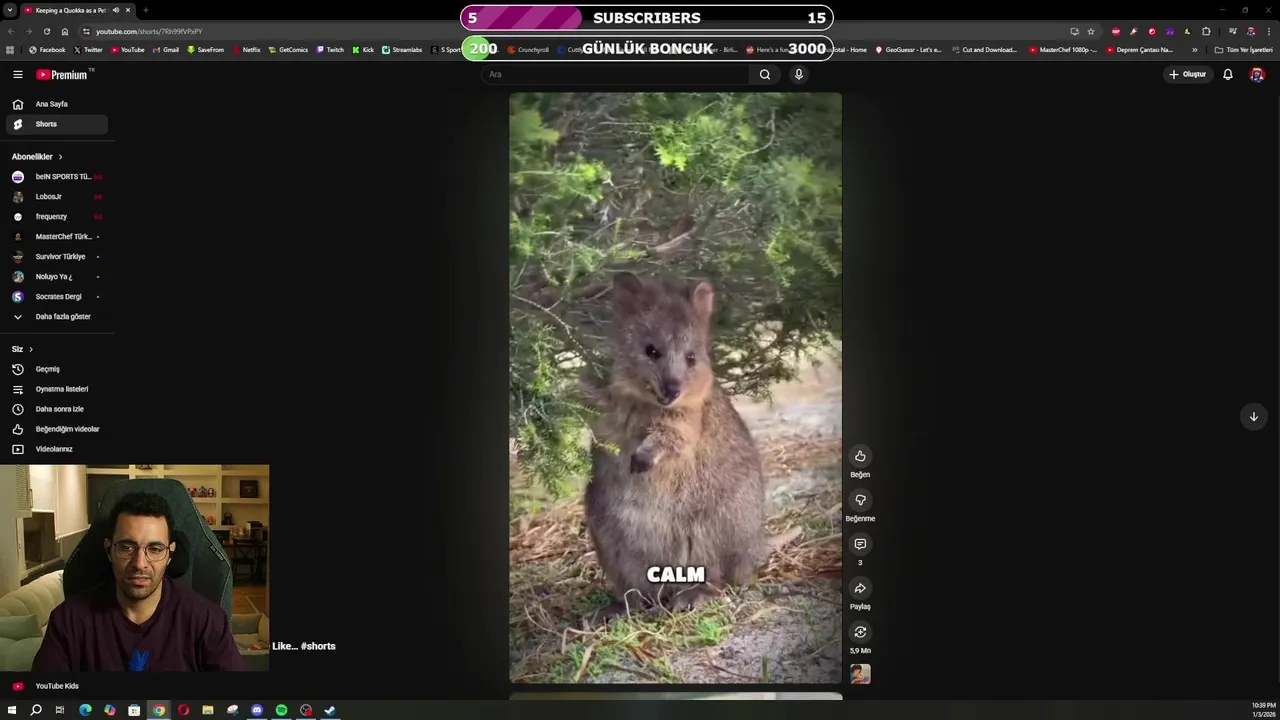Open the Kick bookmark
Screen dimensions: 1280x720
pos(363,50)
